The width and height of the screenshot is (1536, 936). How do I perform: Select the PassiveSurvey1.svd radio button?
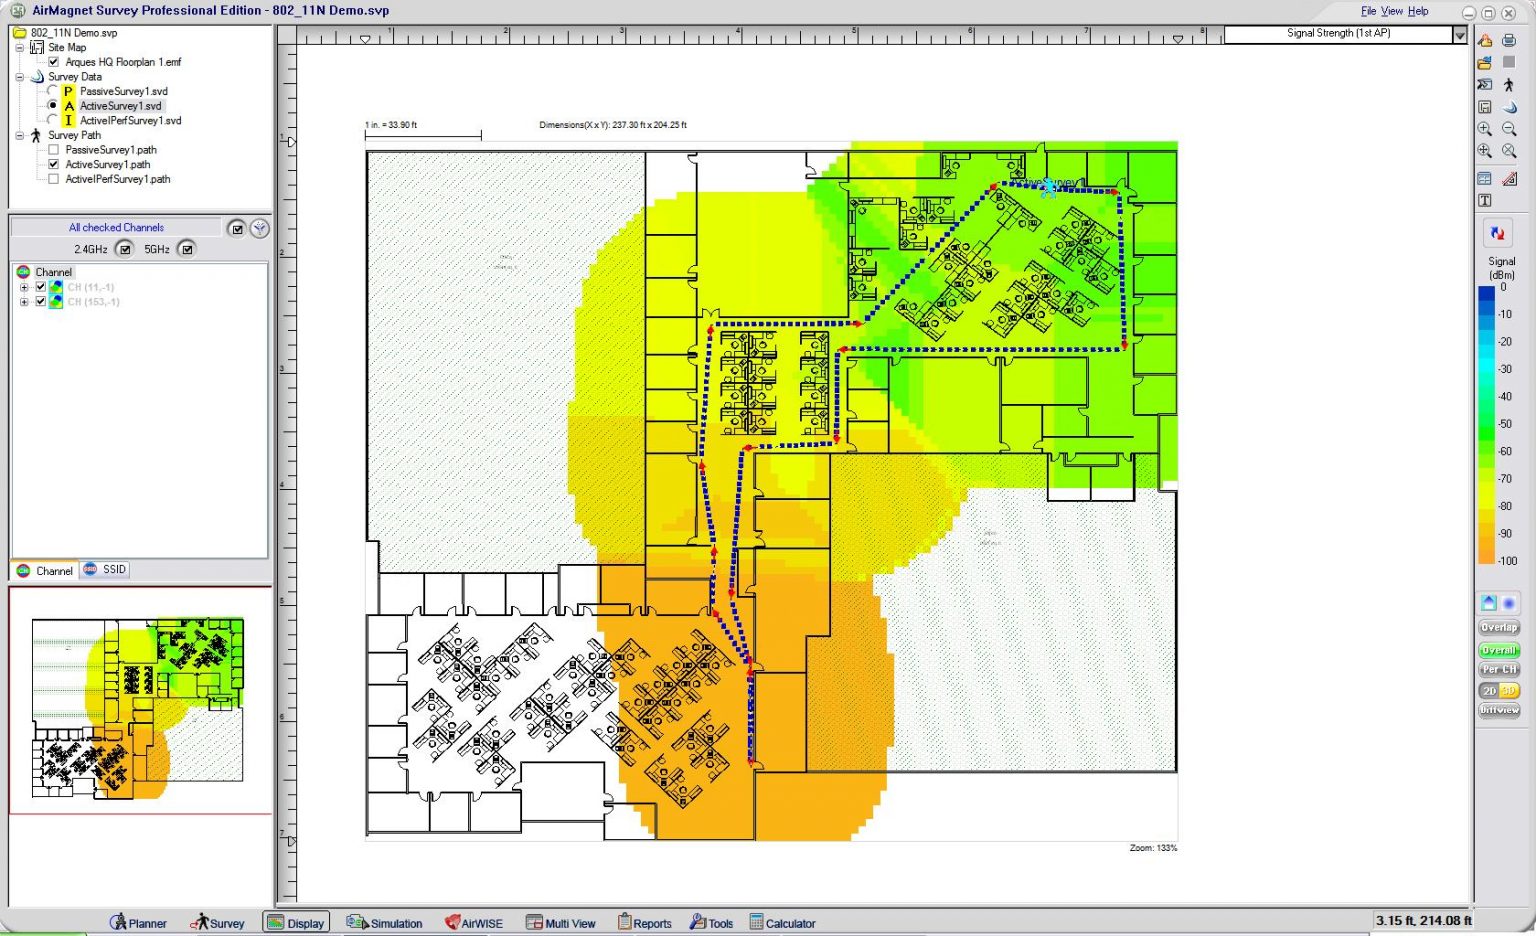tap(53, 91)
